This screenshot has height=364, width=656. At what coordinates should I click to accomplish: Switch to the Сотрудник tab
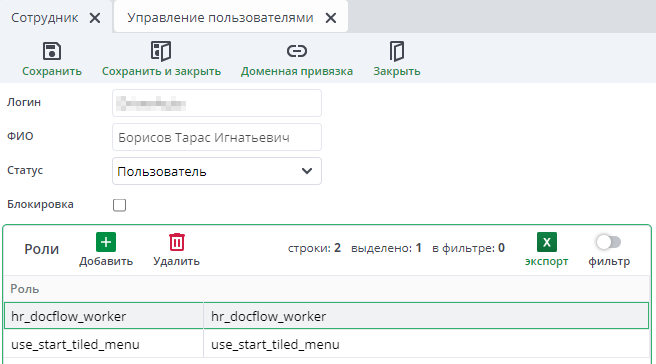44,18
